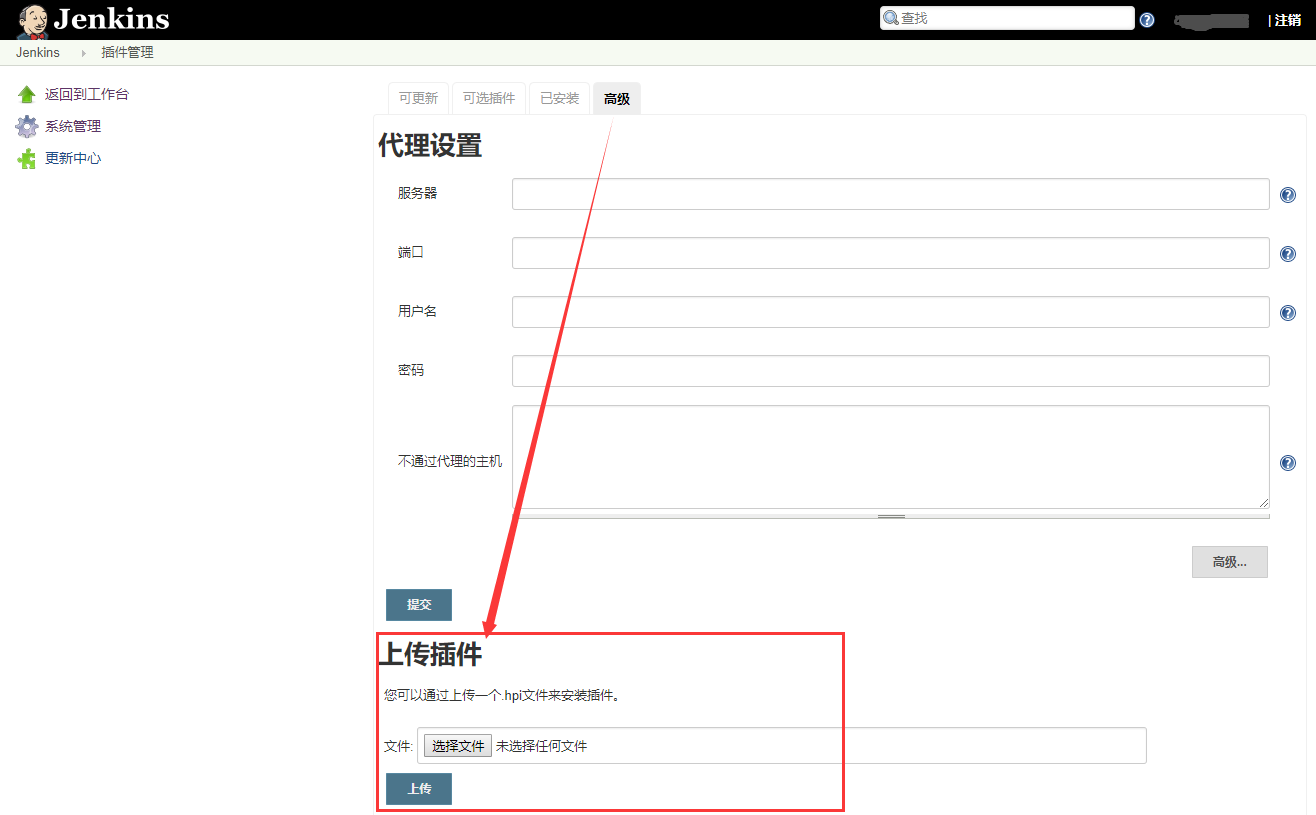Open help icon for 不通过代理的主机 field

1288,462
